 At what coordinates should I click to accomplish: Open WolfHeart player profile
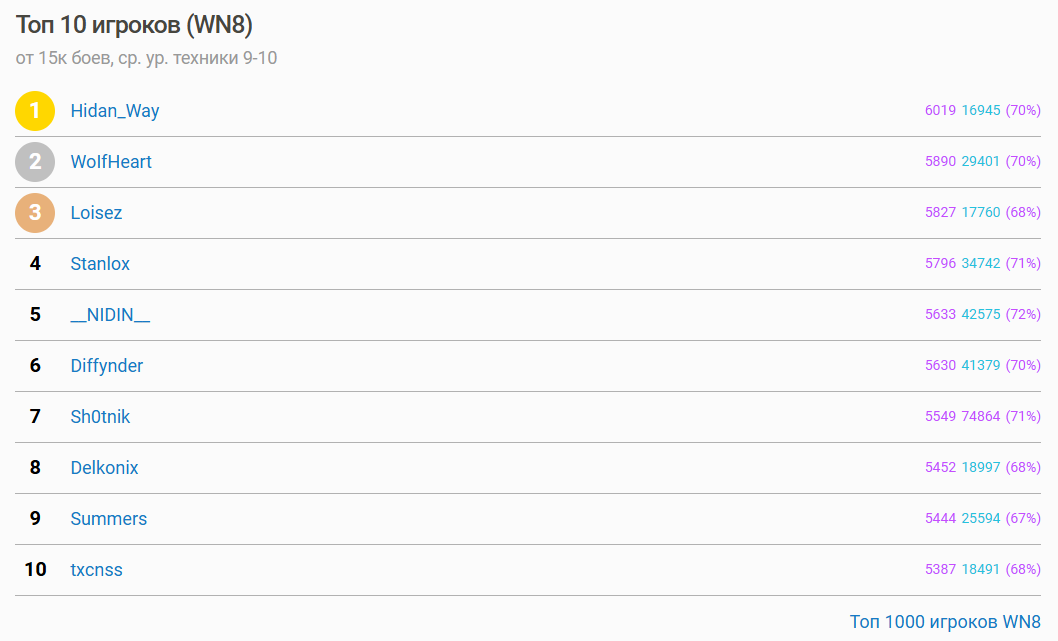tap(111, 162)
